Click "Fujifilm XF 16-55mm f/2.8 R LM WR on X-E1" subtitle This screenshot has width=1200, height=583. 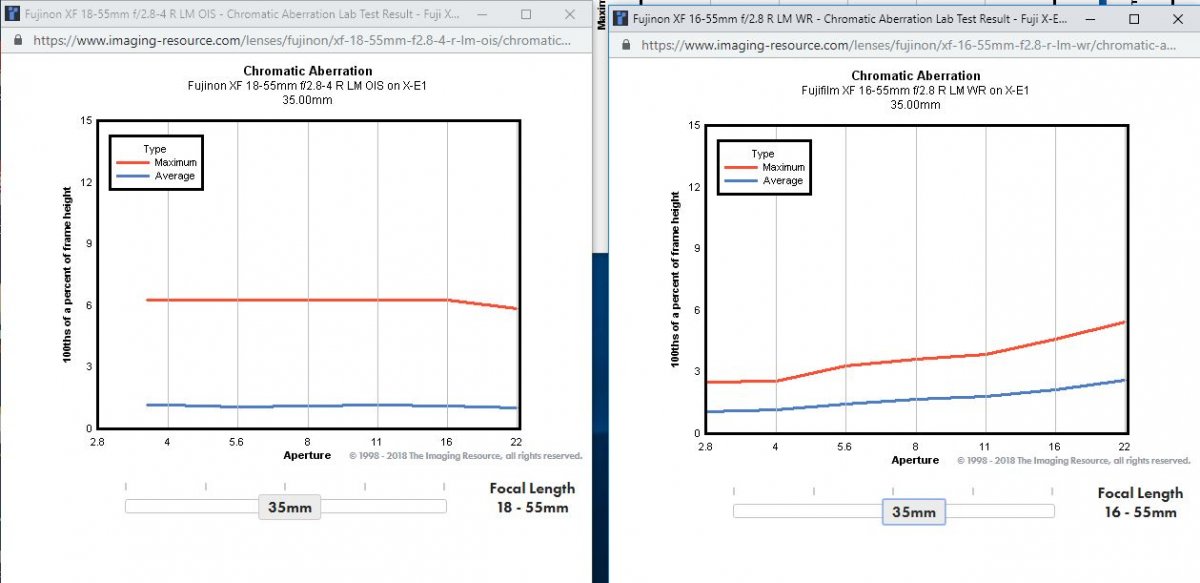(x=915, y=90)
